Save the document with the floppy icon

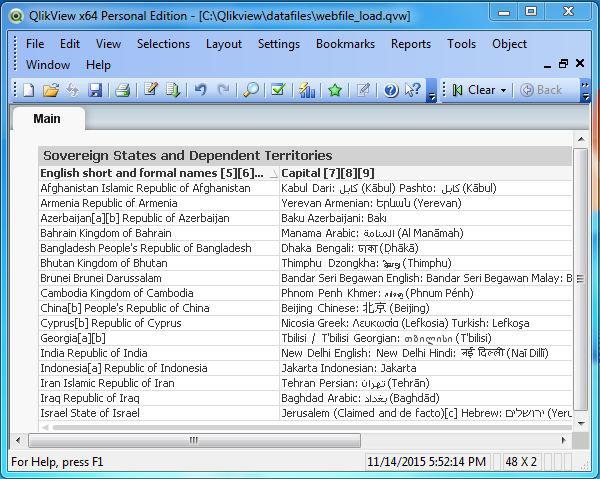tap(95, 90)
